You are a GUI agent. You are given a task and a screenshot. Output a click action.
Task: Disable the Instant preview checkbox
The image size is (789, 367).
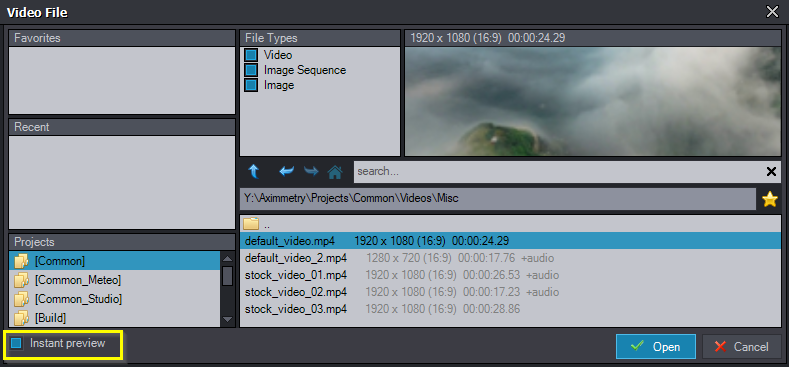click(17, 343)
